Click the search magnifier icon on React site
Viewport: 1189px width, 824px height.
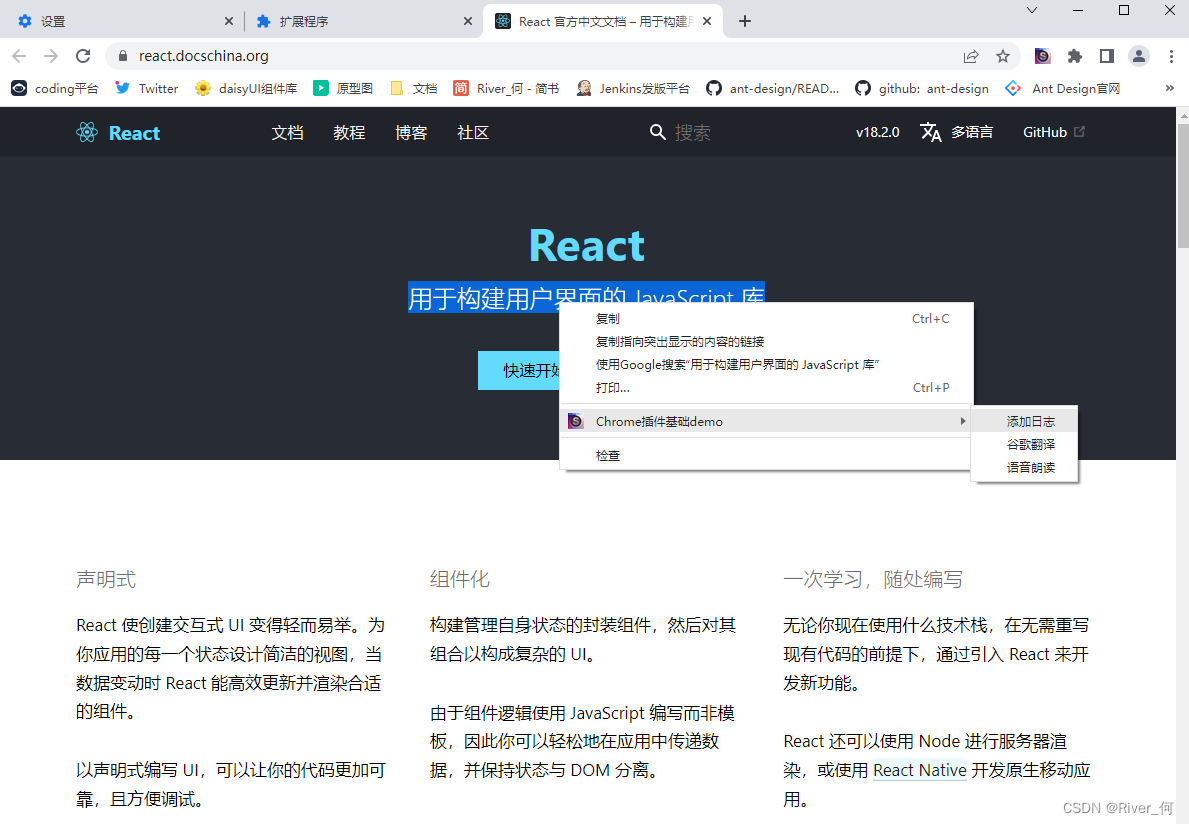pos(657,133)
